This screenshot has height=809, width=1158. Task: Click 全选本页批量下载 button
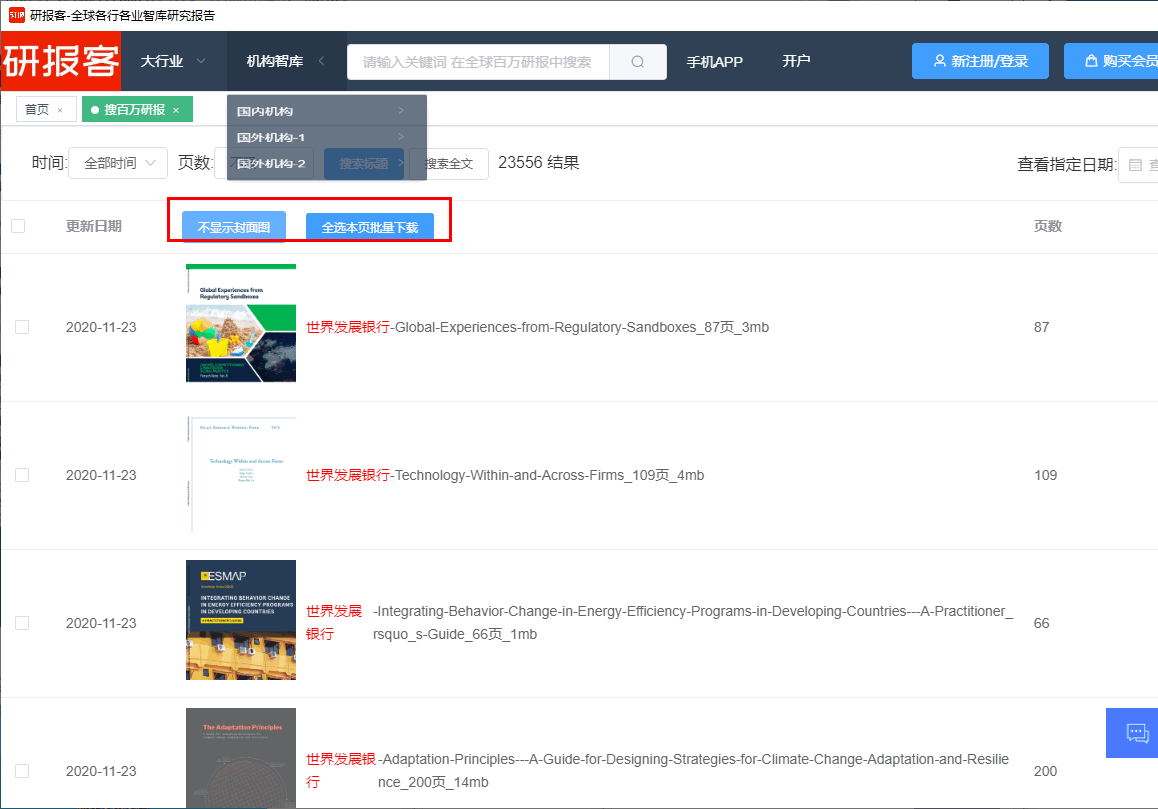pos(370,227)
